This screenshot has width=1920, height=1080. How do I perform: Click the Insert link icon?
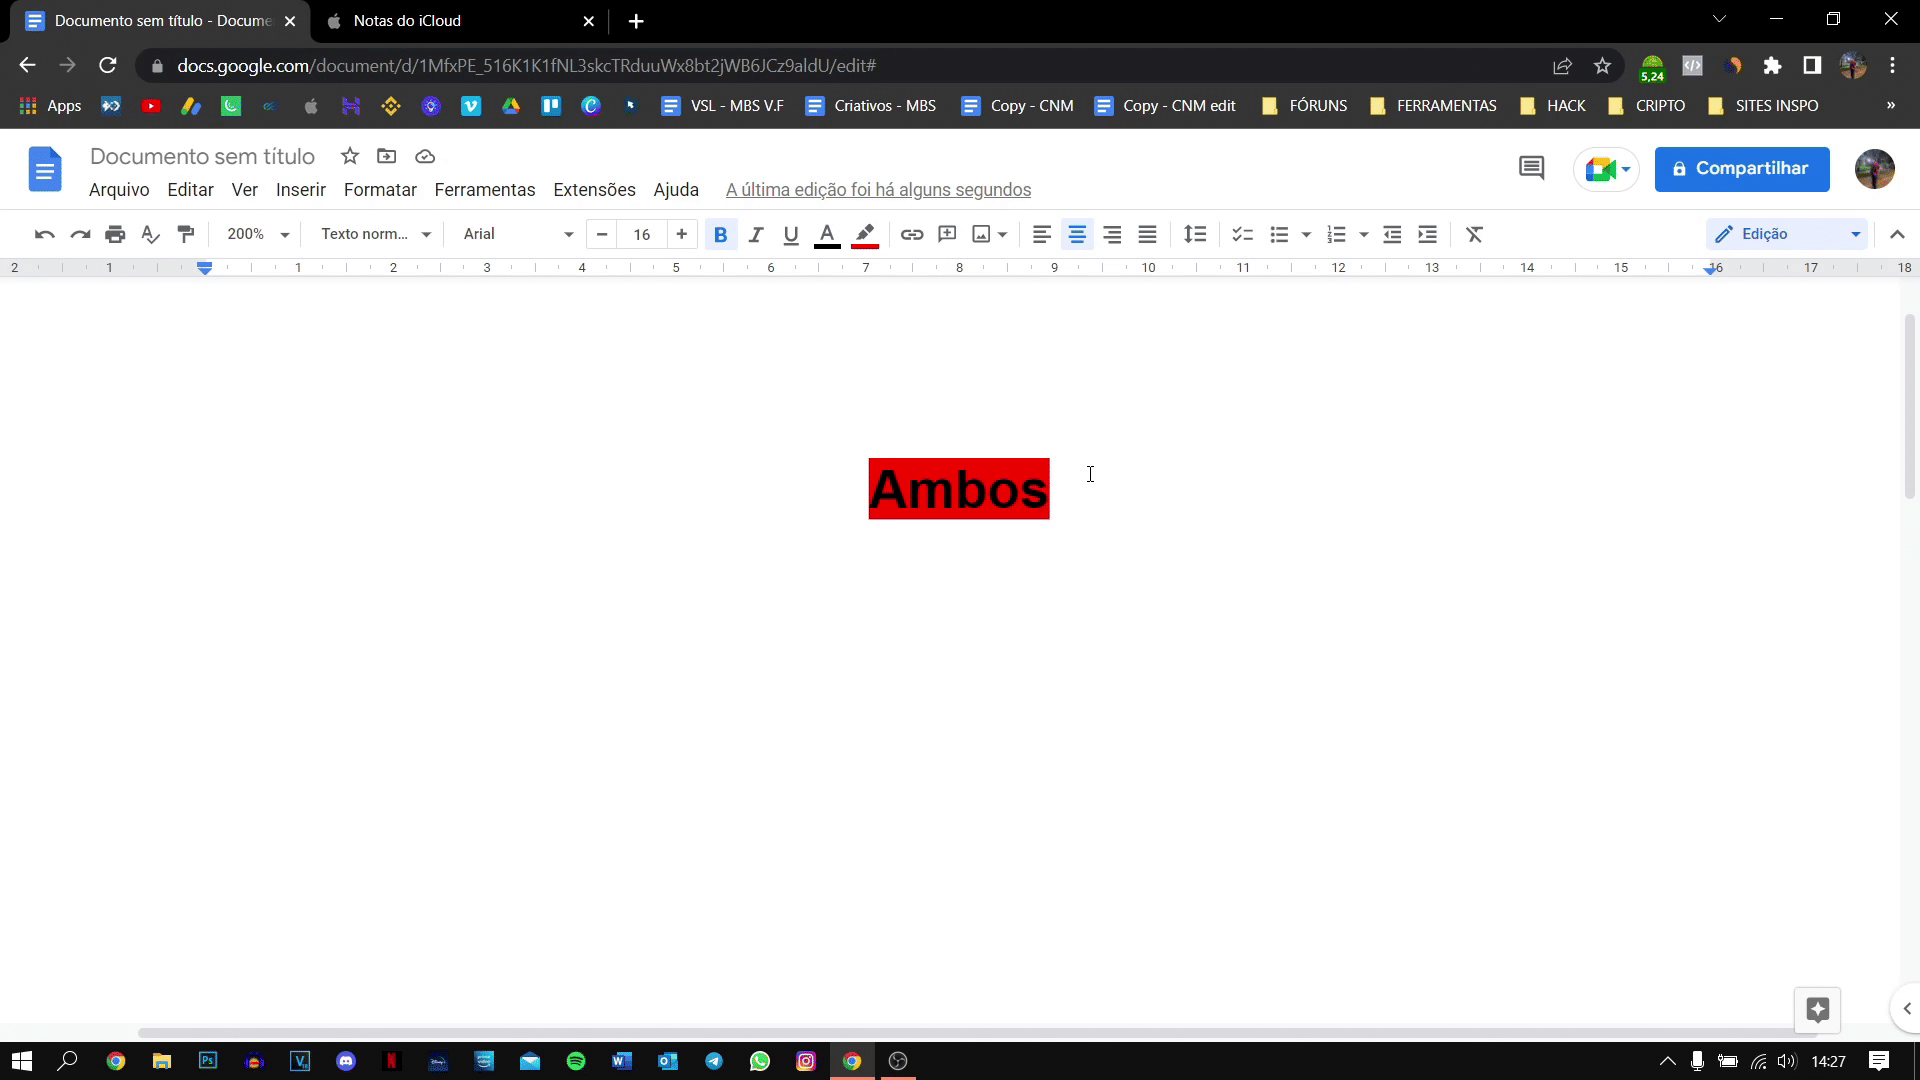[911, 234]
